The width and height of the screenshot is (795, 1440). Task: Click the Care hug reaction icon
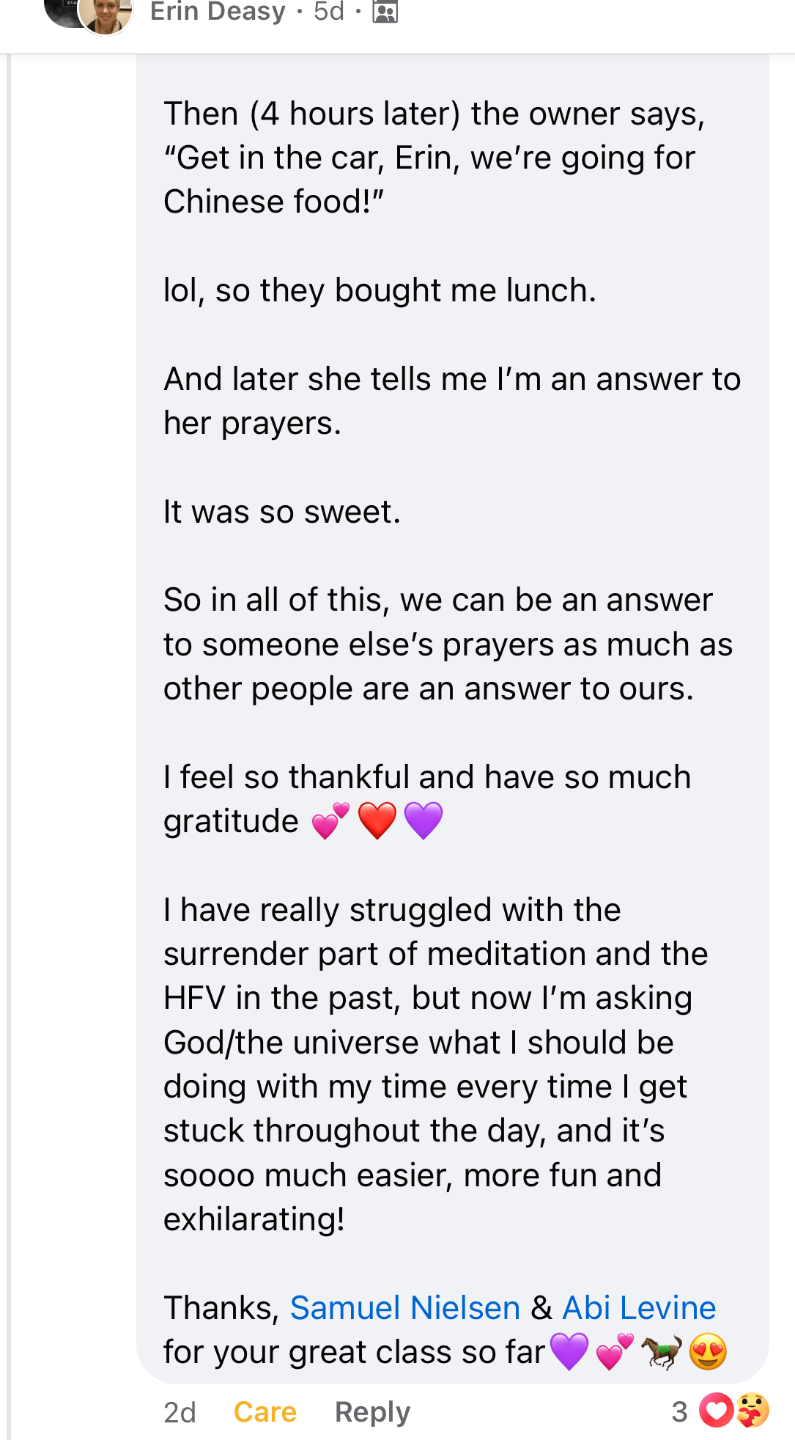coord(752,1412)
